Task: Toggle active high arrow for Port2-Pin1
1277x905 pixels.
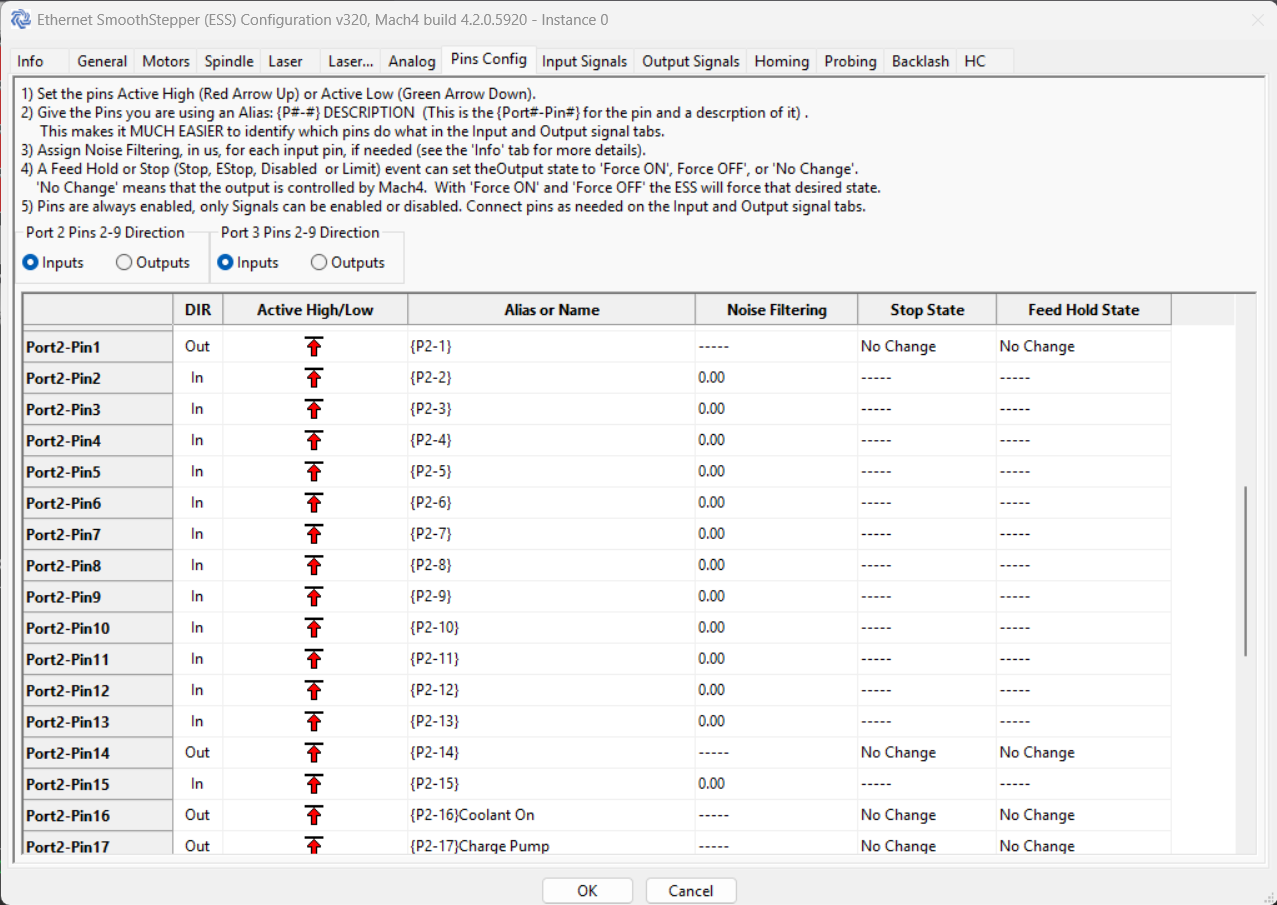Action: [314, 347]
